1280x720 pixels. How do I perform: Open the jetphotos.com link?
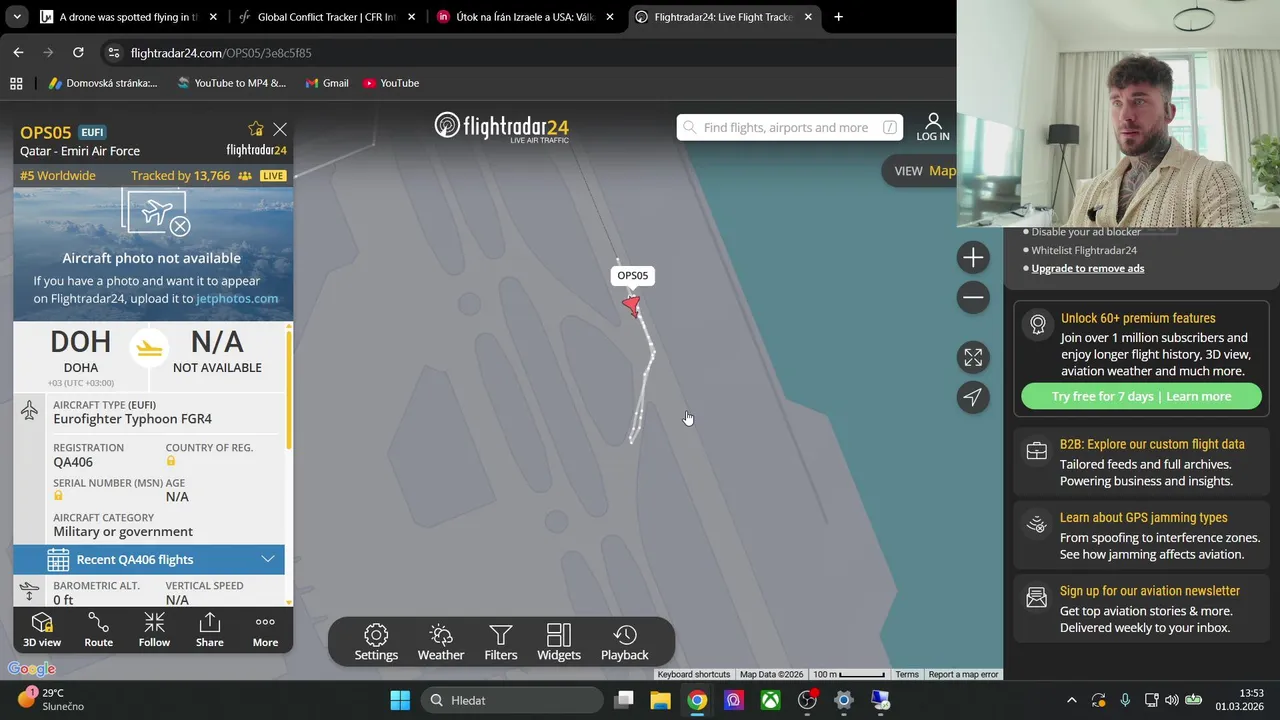tap(237, 298)
